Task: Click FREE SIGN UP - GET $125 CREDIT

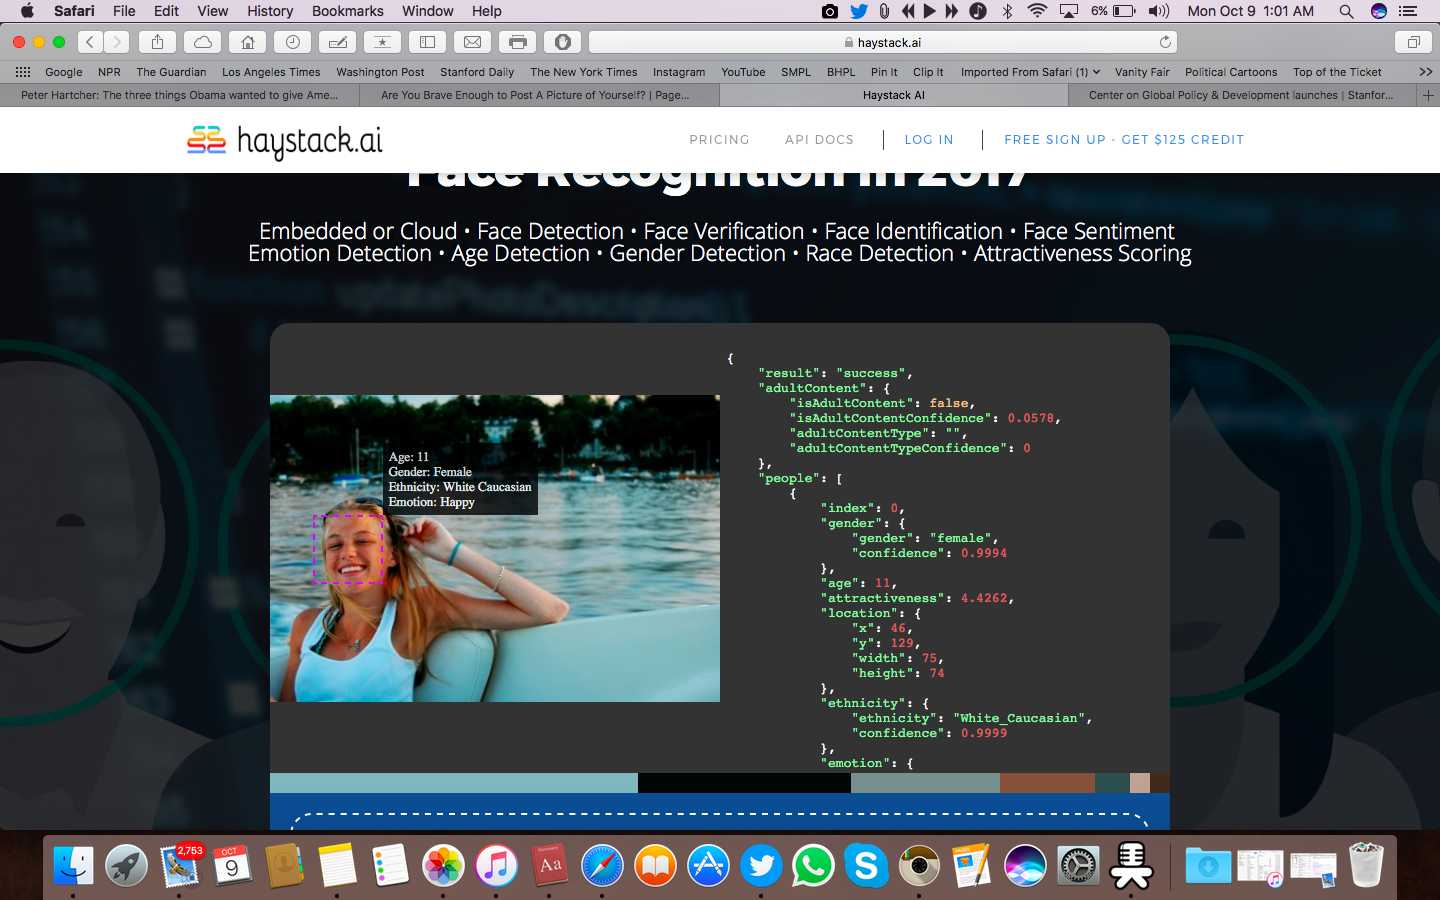Action: (x=1123, y=140)
